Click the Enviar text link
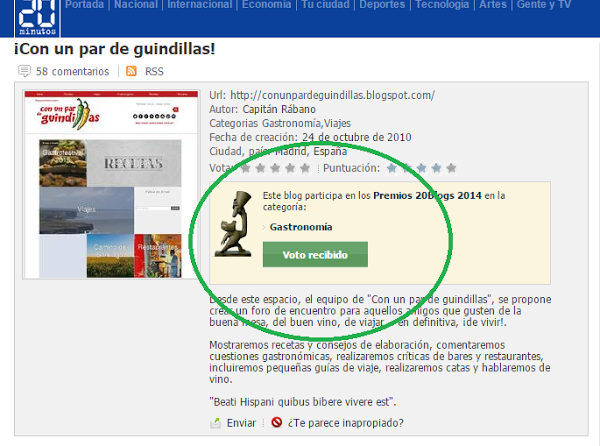Screen dimensions: 600x446 [241, 423]
